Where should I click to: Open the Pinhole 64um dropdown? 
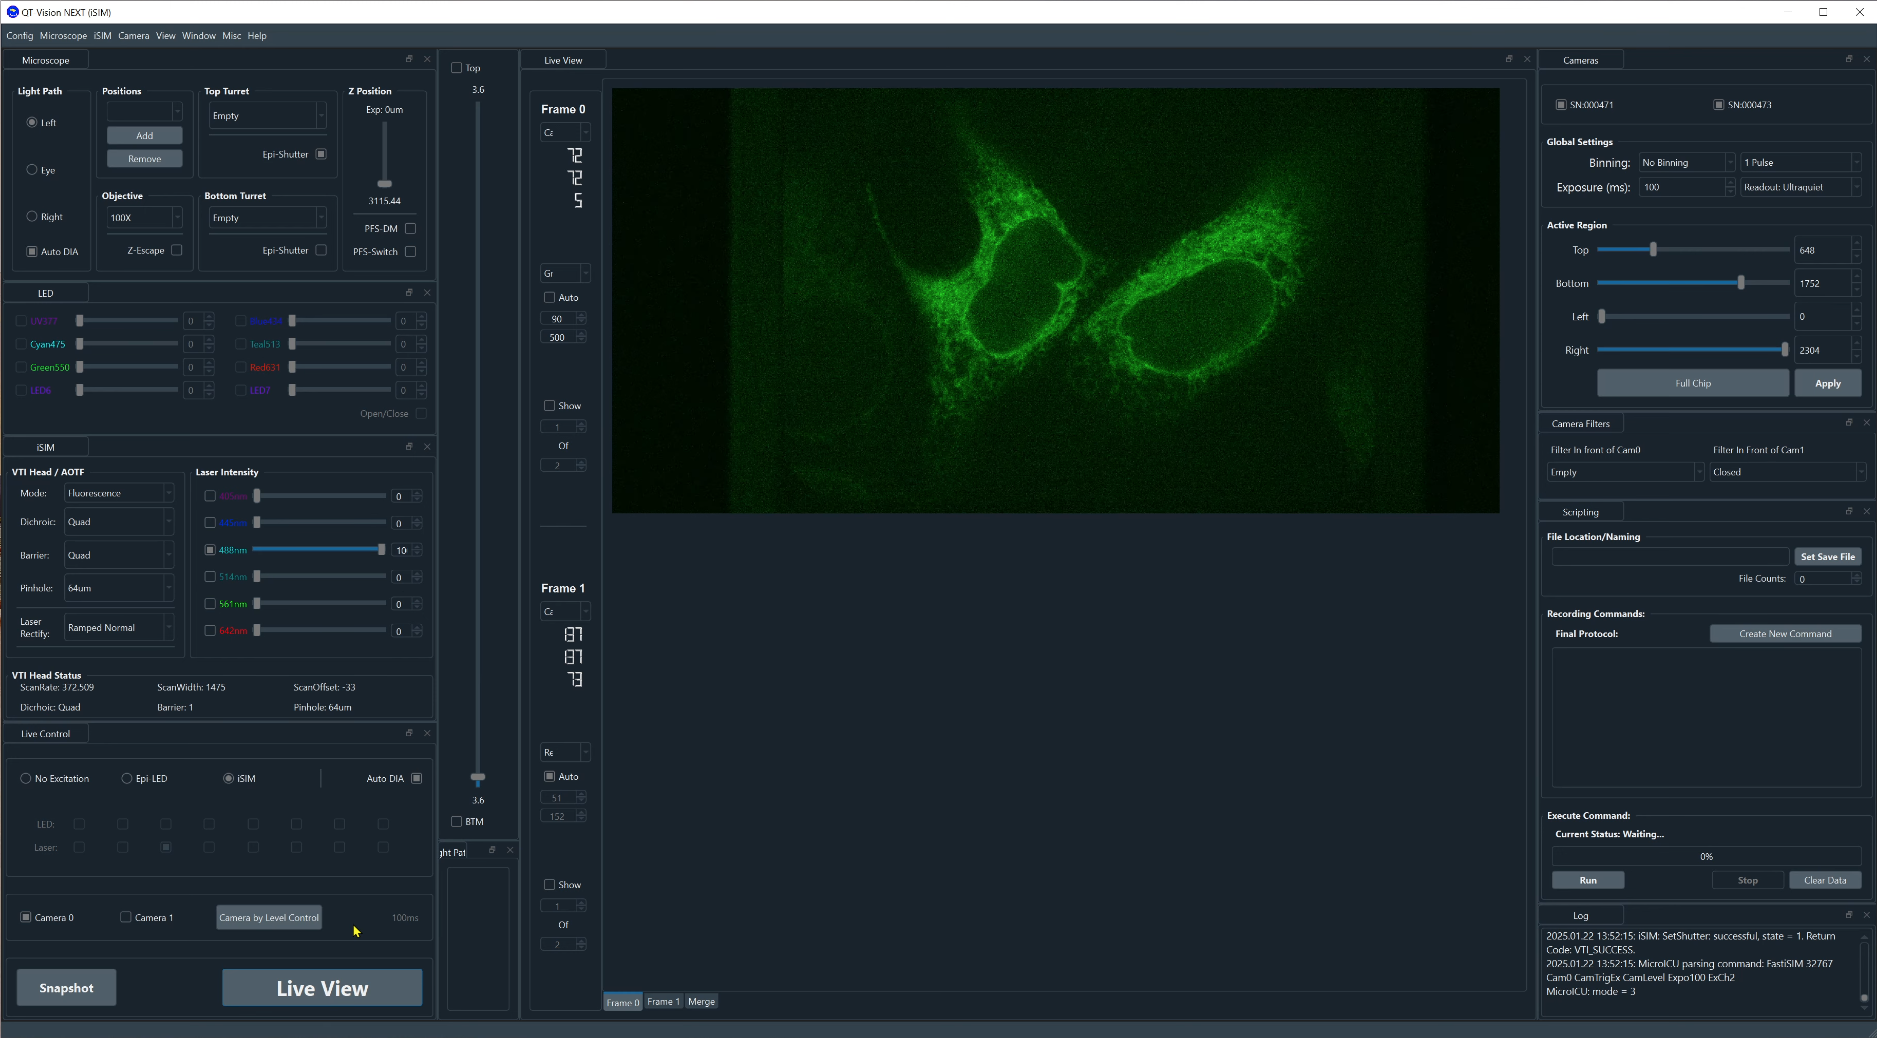[119, 588]
